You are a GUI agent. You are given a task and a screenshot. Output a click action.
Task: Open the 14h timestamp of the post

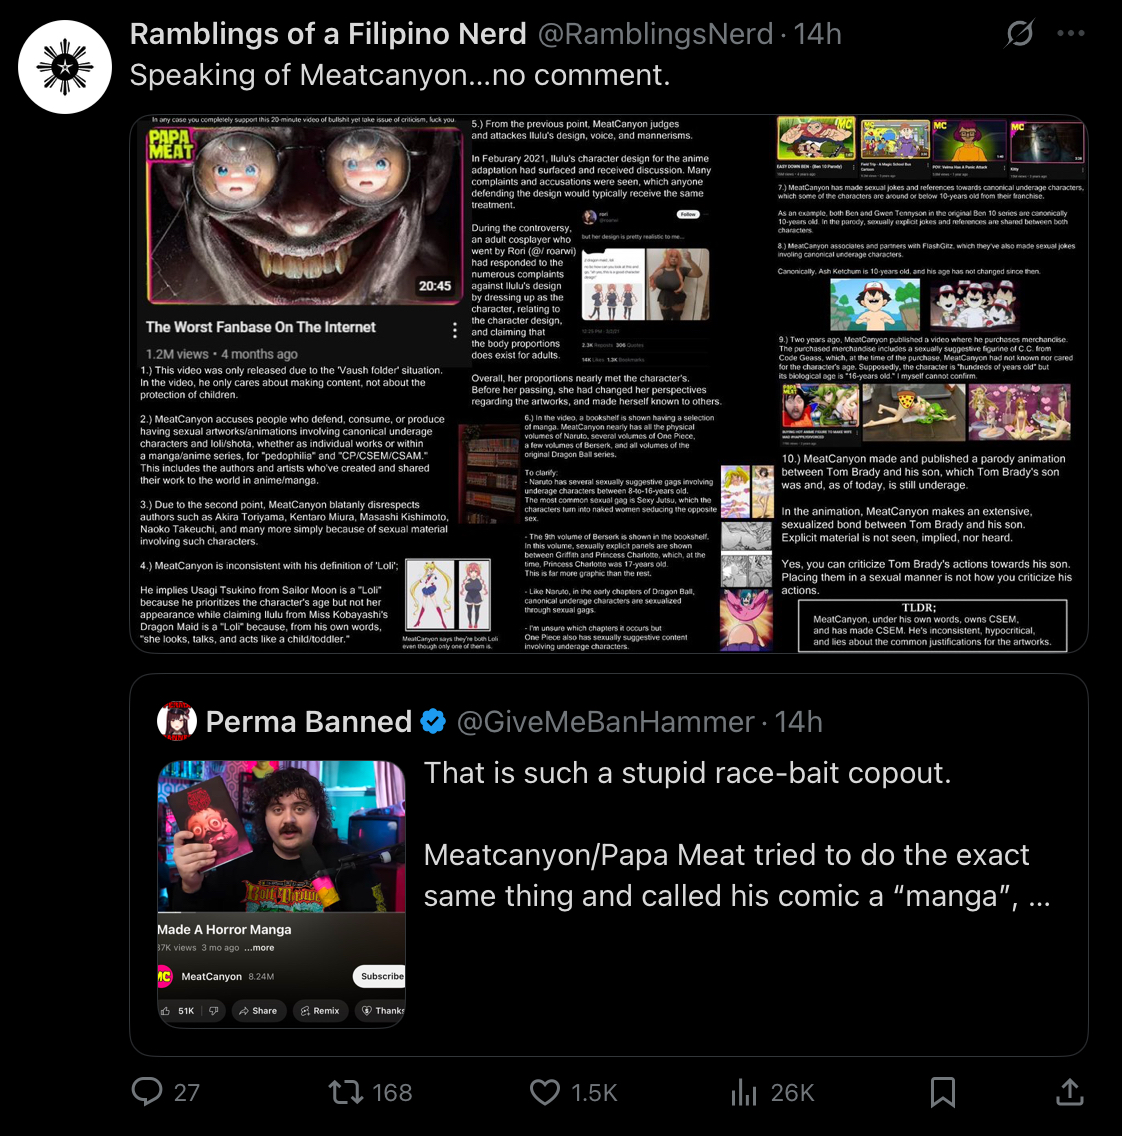coord(817,34)
